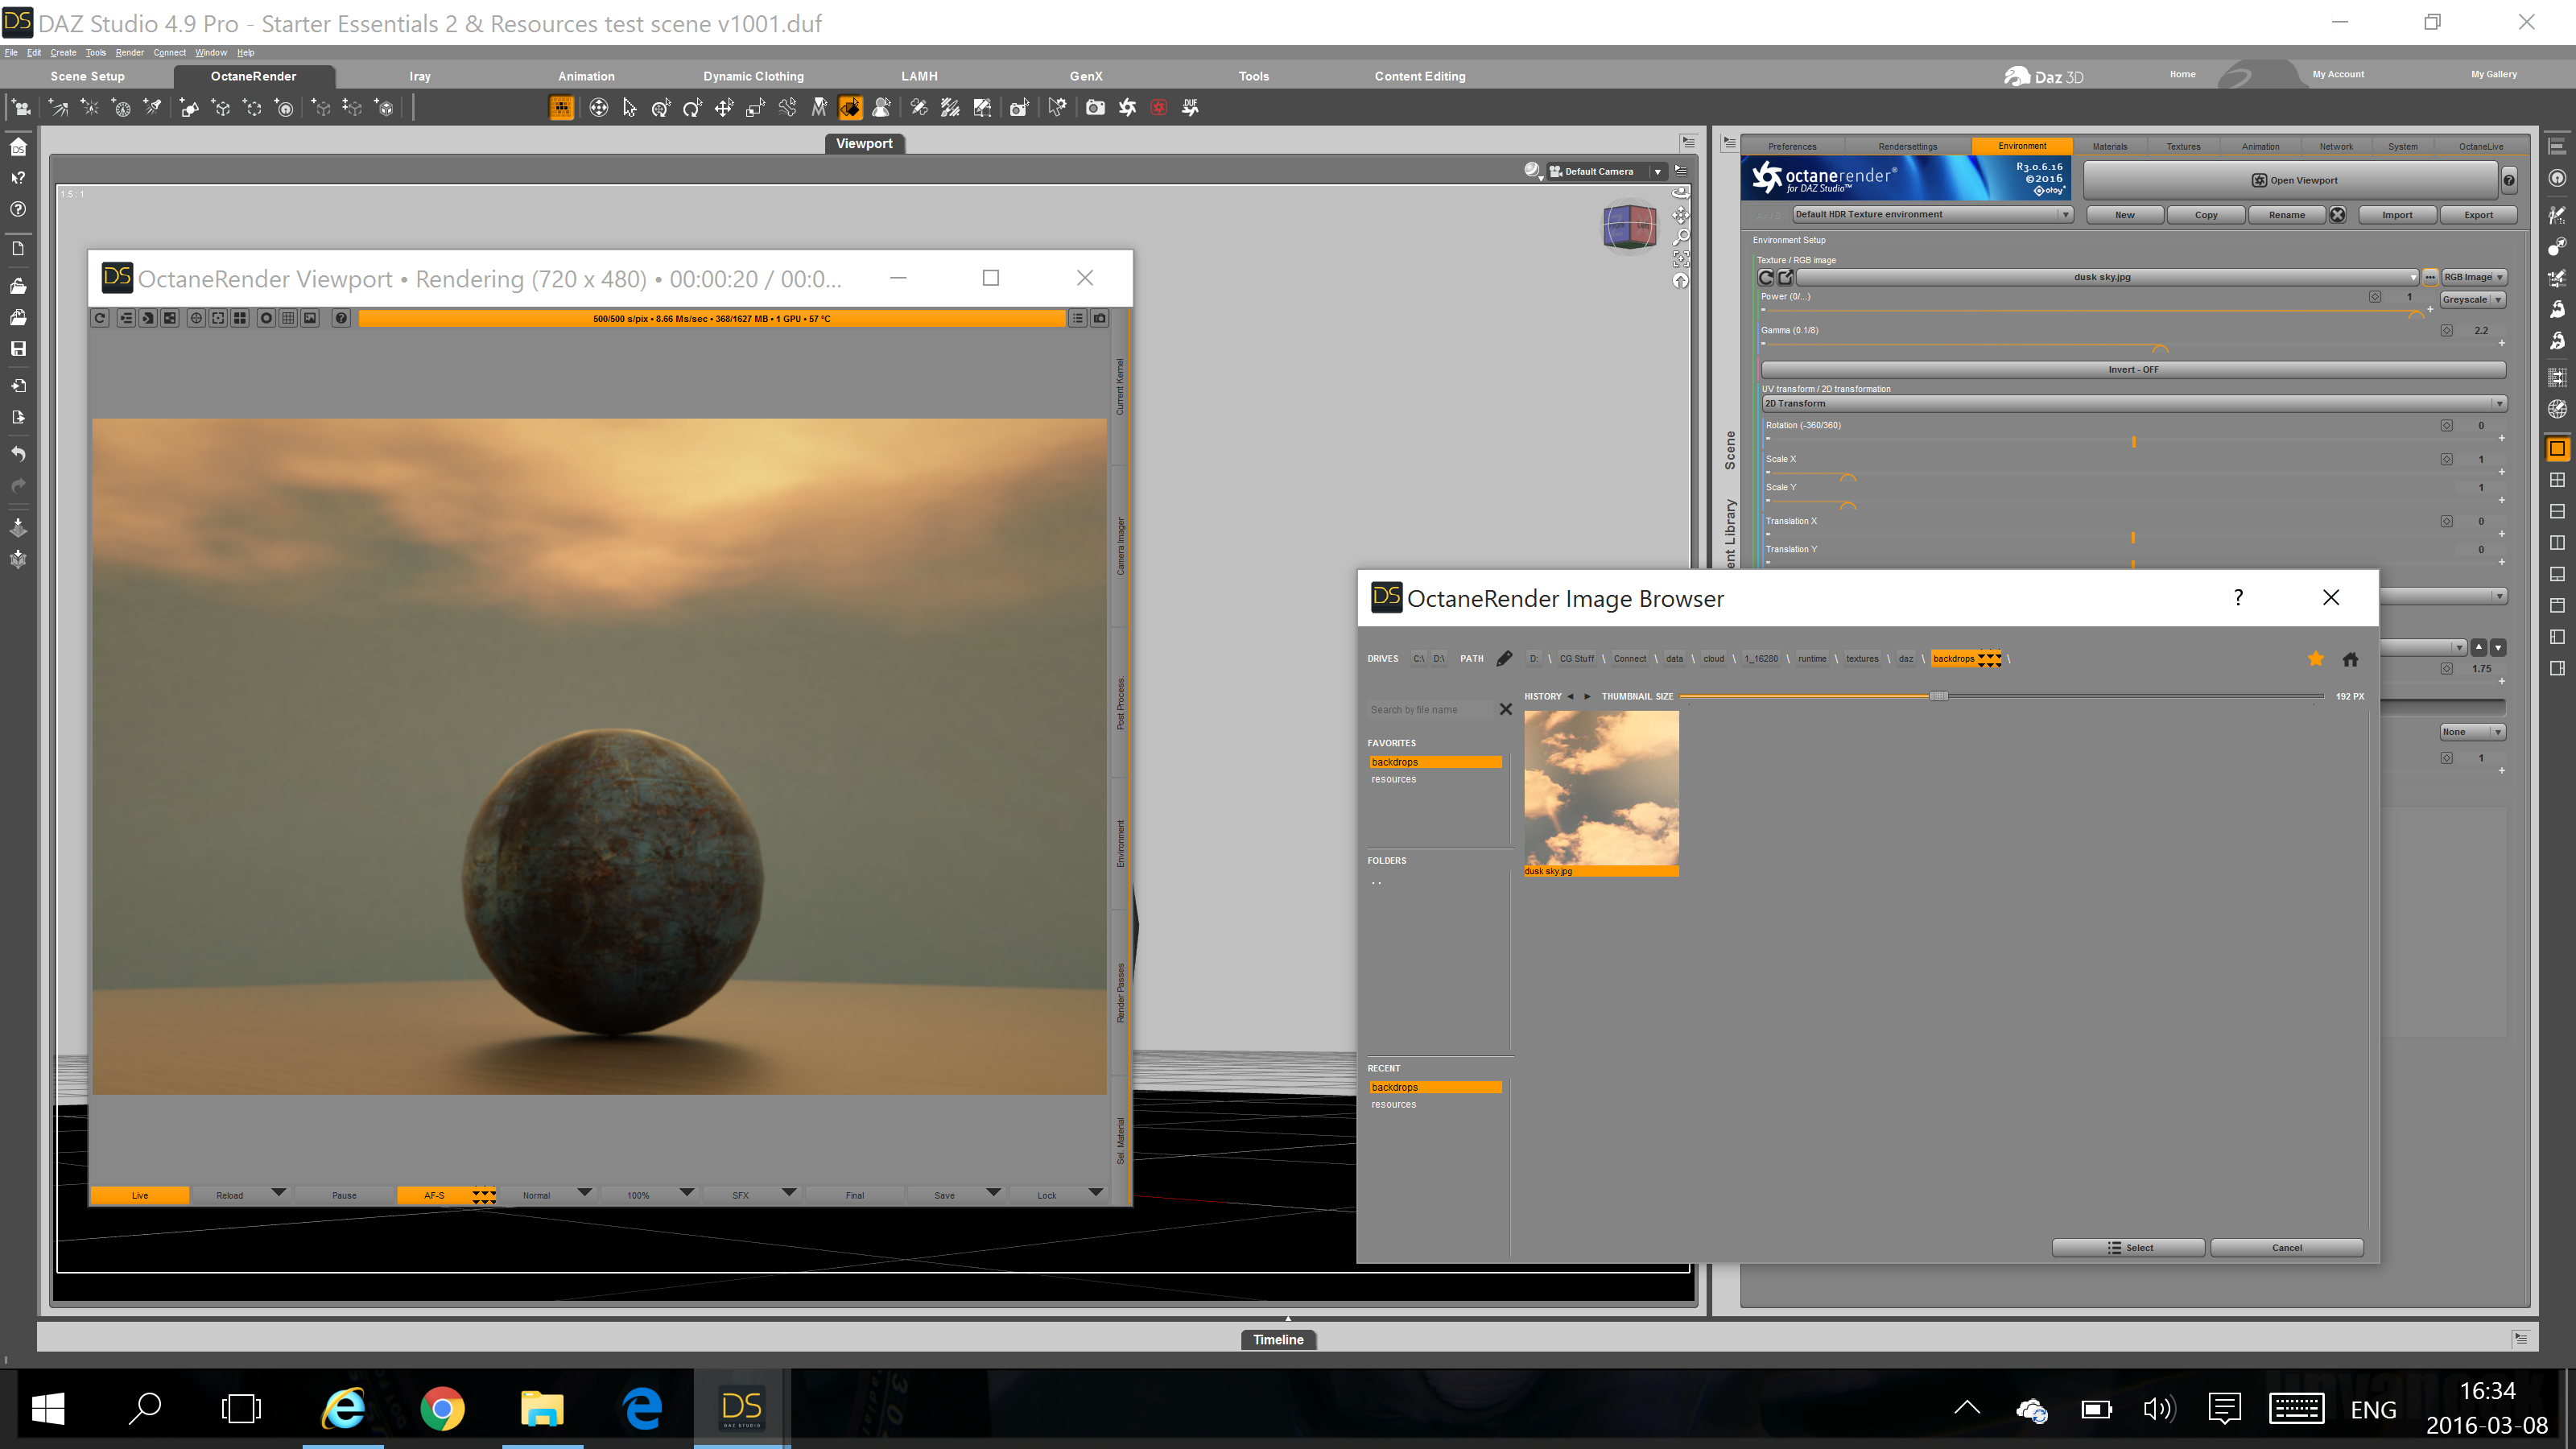The image size is (2576, 1449).
Task: Open the RGB Image type dropdown
Action: (x=2472, y=277)
